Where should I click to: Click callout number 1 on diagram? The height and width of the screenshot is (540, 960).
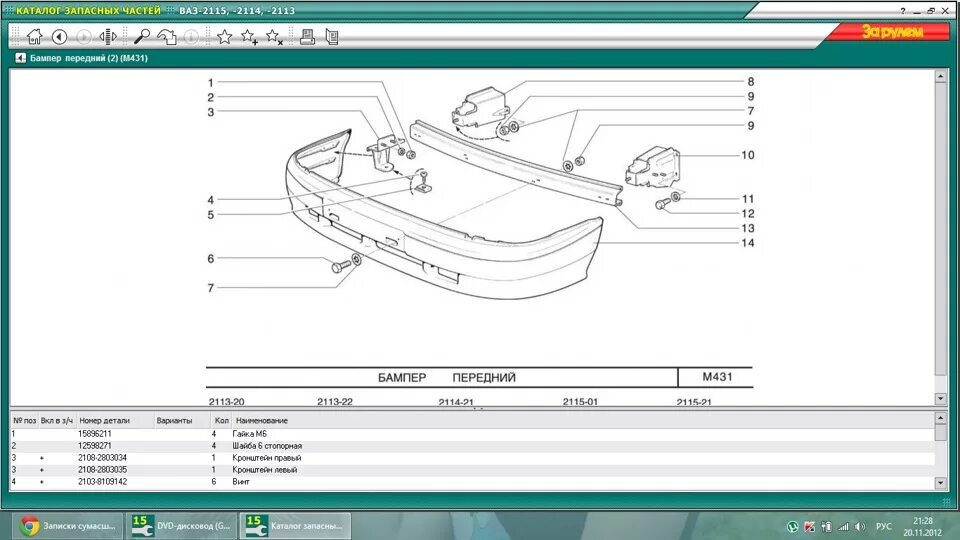pyautogui.click(x=211, y=83)
